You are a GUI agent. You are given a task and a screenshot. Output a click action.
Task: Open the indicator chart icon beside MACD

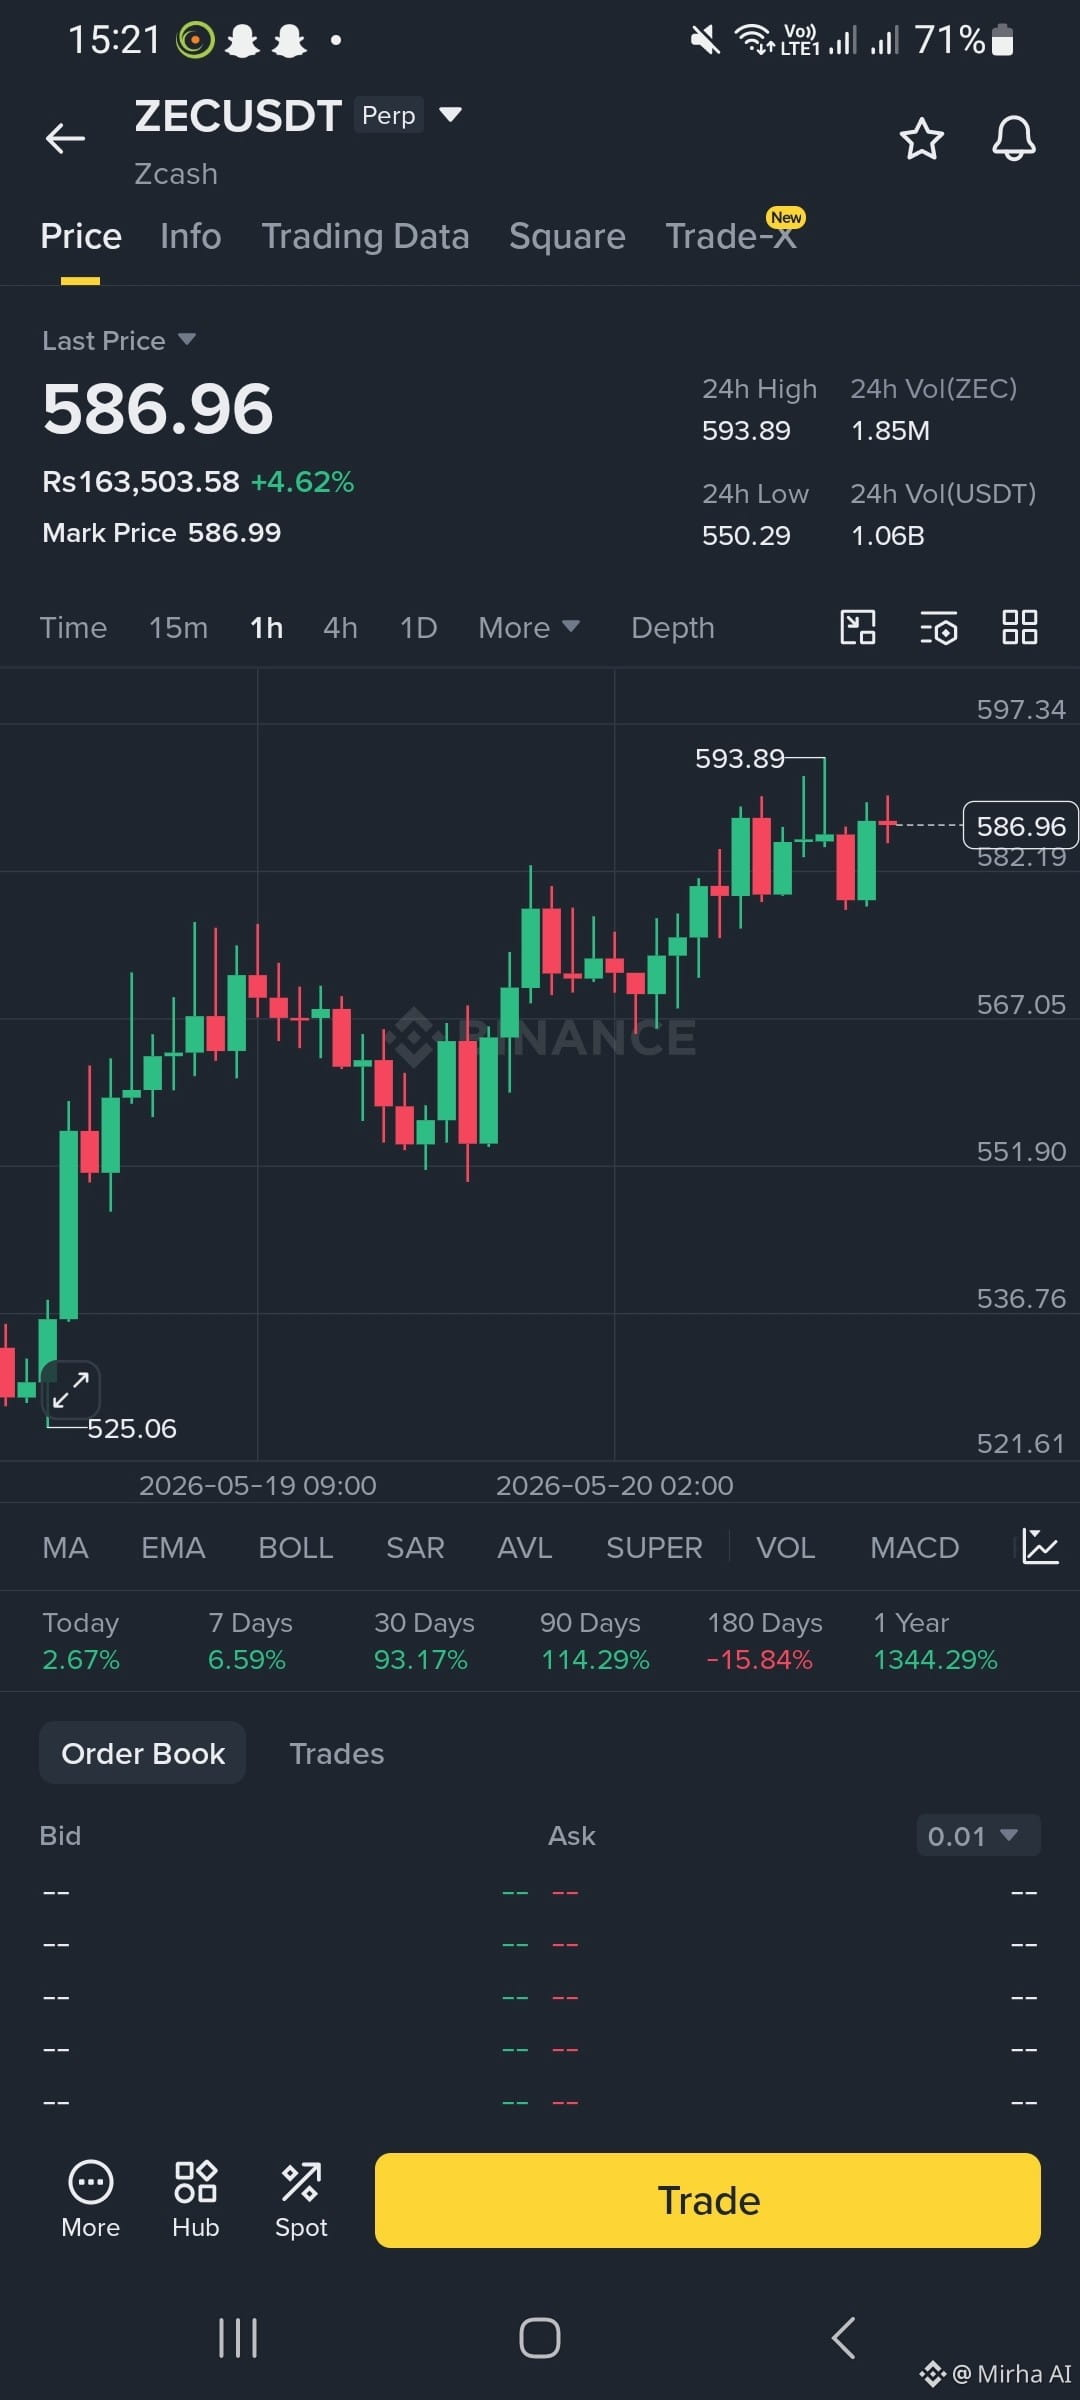(1040, 1547)
